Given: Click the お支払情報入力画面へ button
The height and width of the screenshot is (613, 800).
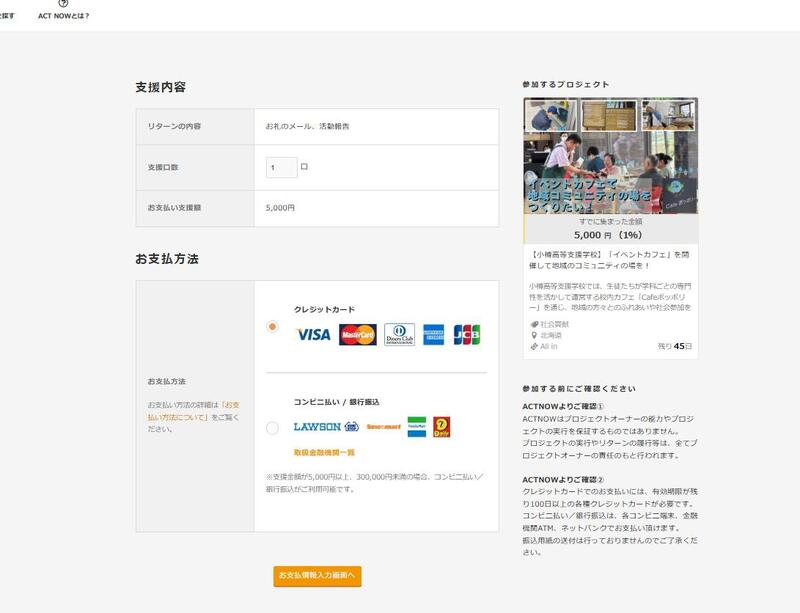Looking at the screenshot, I should tap(317, 576).
